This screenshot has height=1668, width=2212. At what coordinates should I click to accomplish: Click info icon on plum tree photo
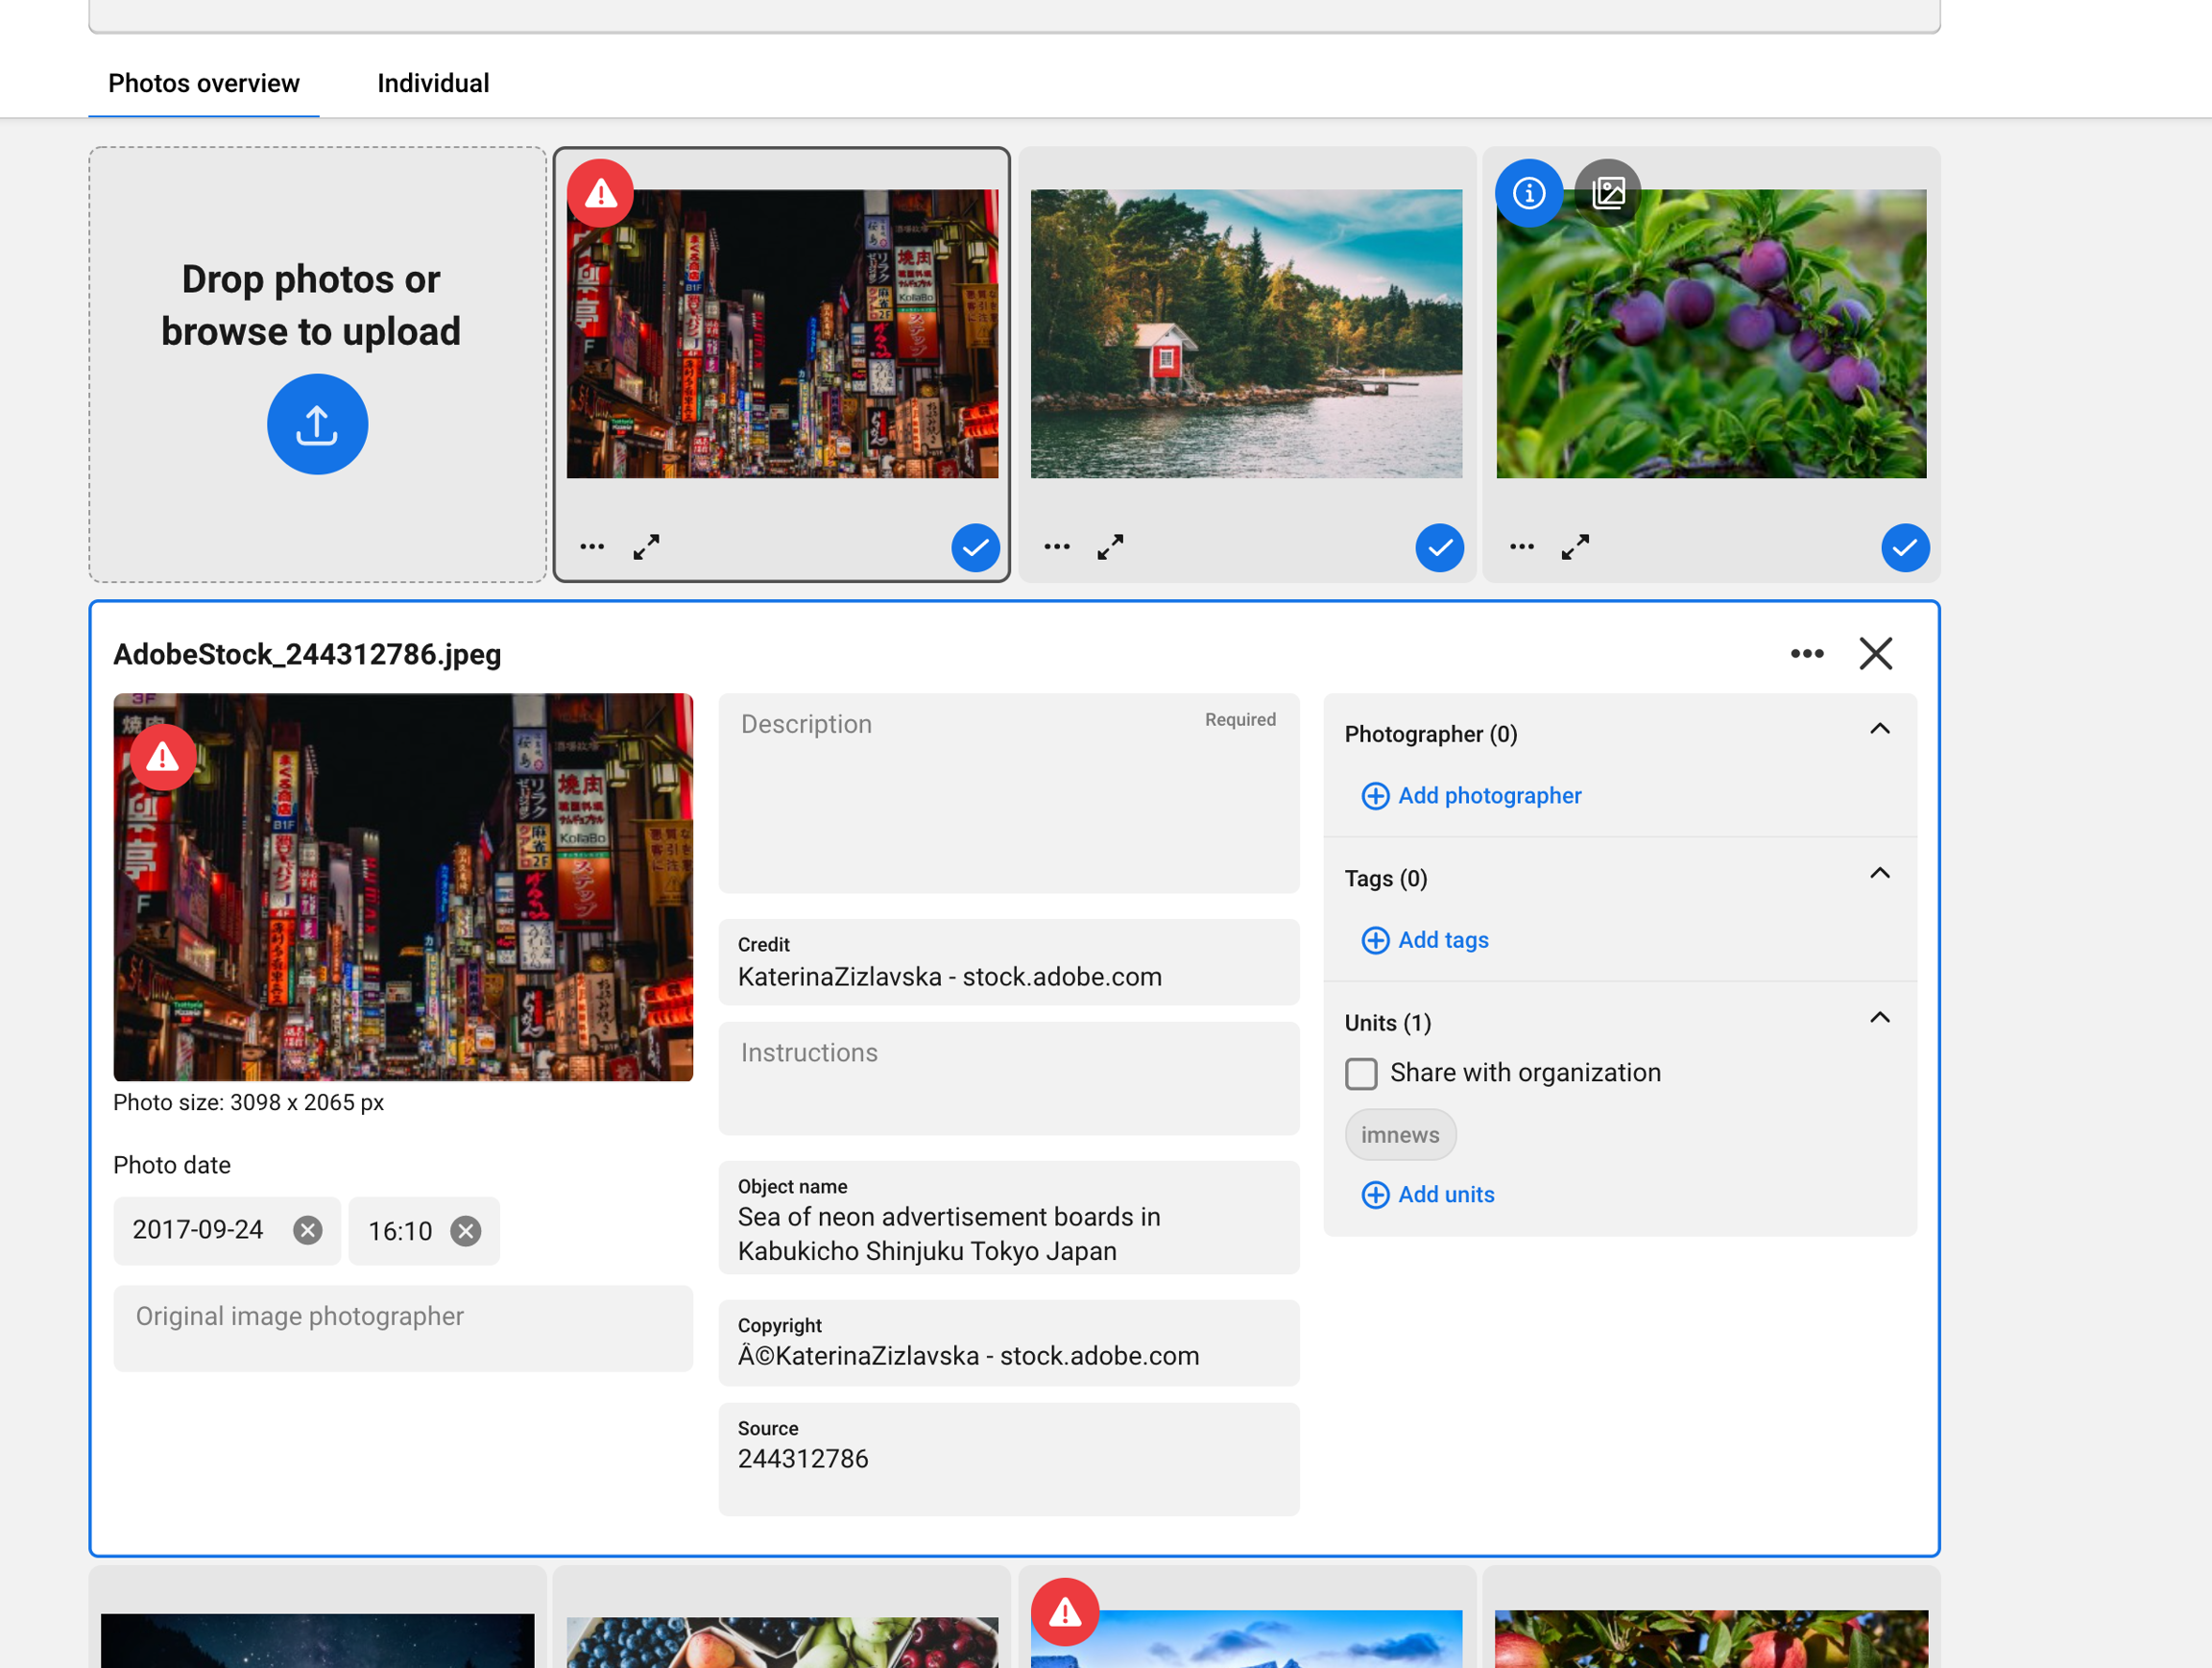(1528, 192)
